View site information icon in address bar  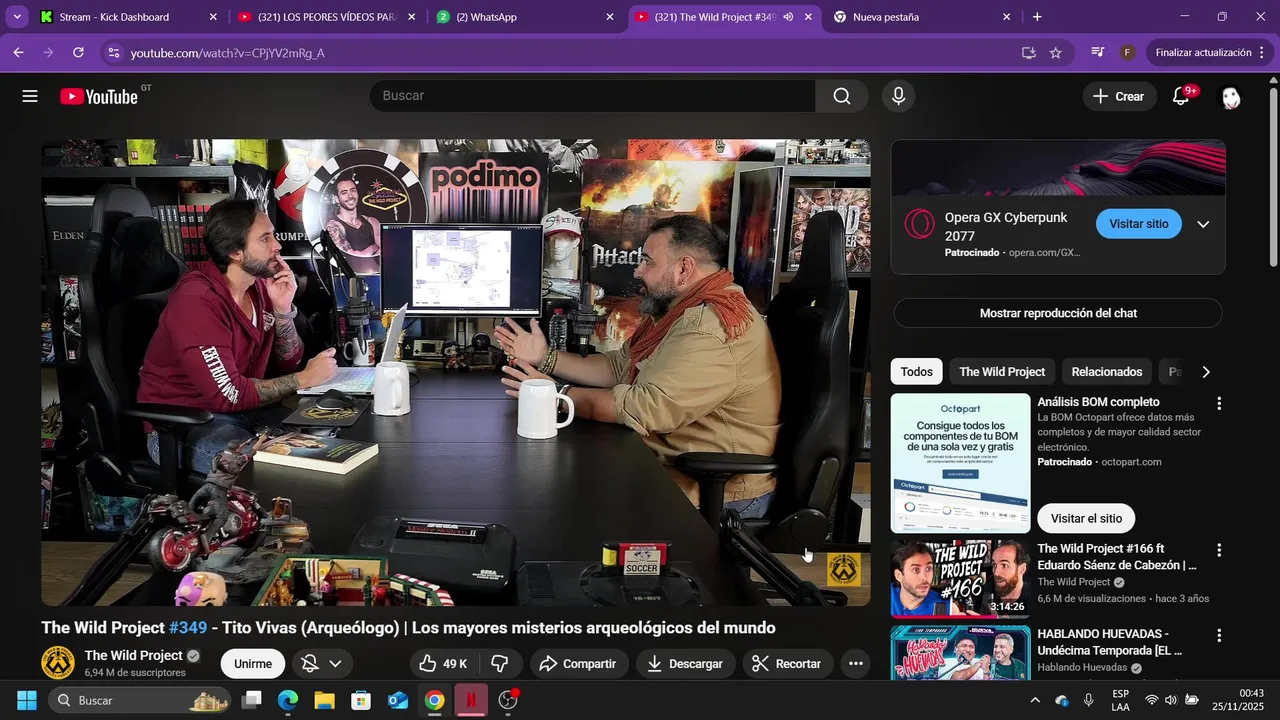tap(112, 52)
